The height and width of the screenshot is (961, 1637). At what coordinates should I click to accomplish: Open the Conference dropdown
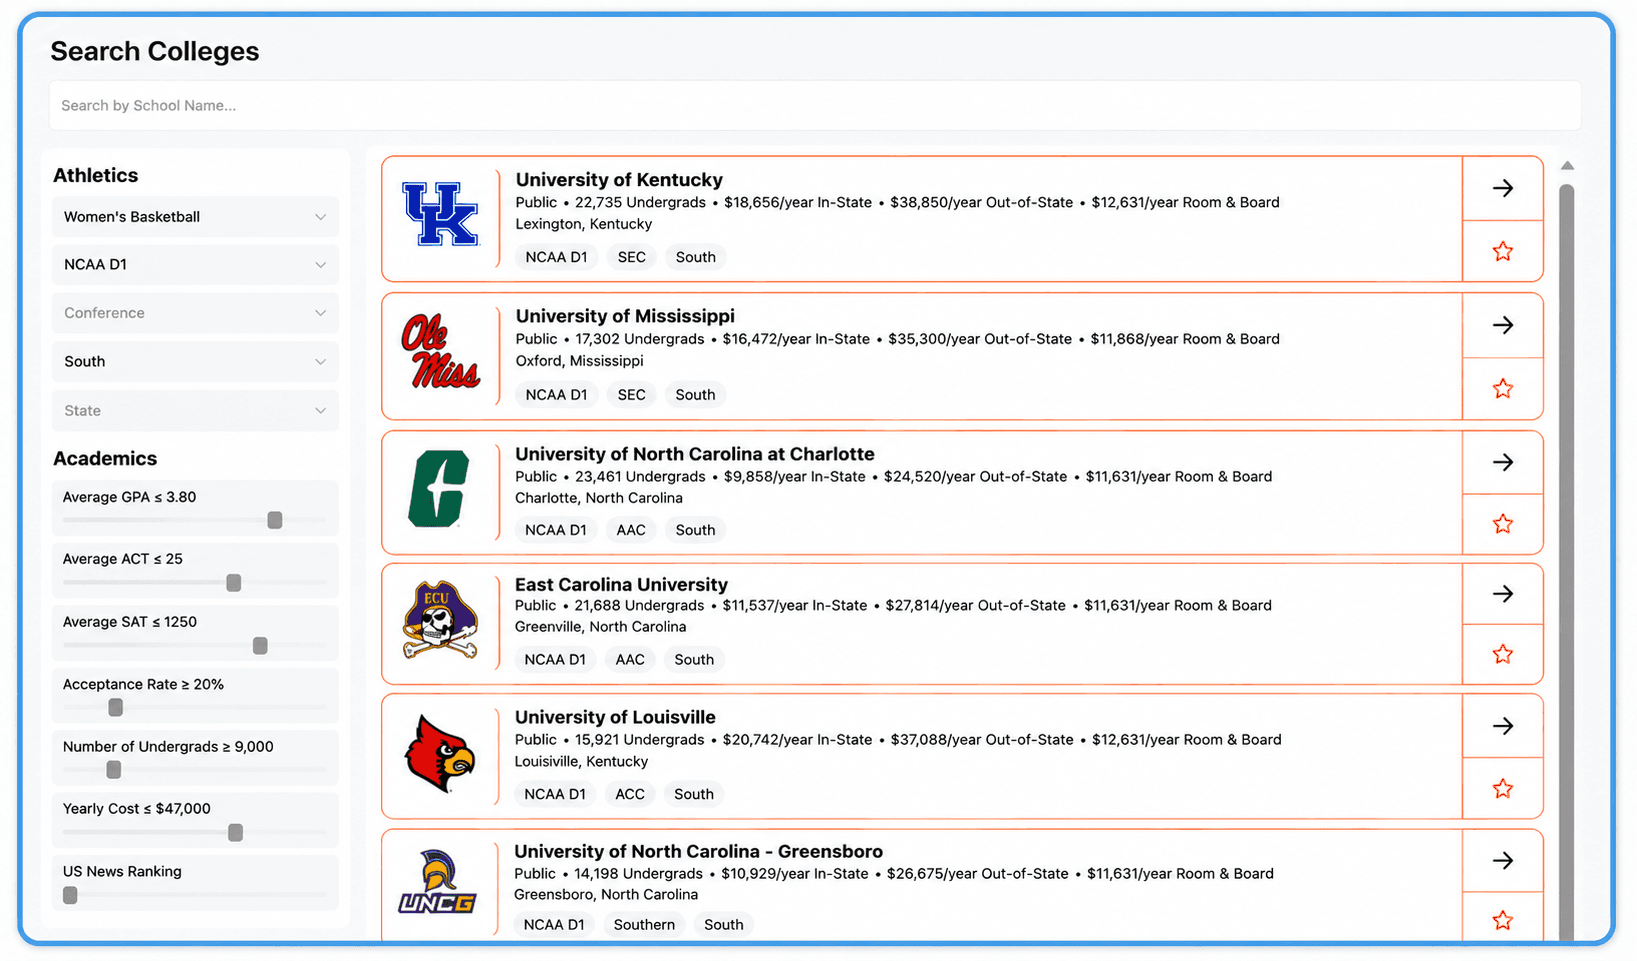[x=195, y=313]
